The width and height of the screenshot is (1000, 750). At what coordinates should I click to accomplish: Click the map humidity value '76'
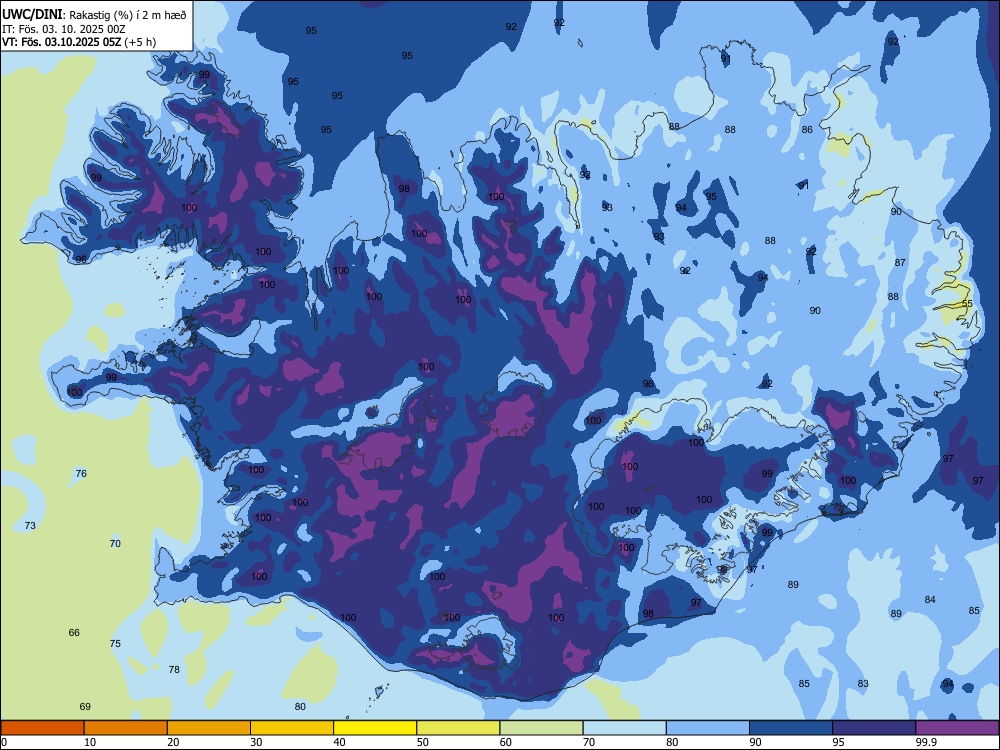pyautogui.click(x=81, y=473)
